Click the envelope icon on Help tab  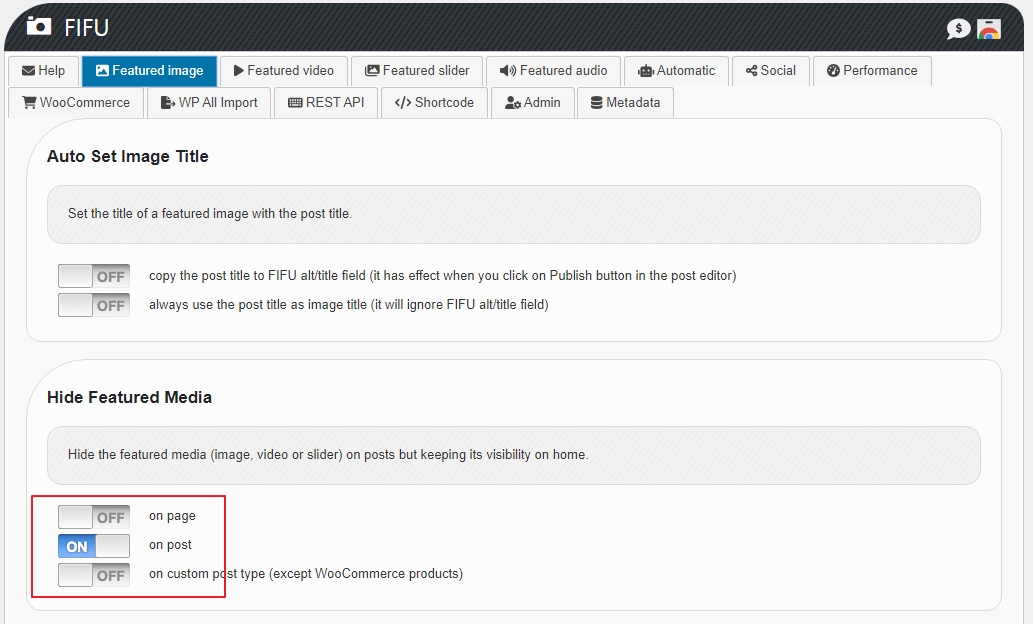pyautogui.click(x=28, y=71)
